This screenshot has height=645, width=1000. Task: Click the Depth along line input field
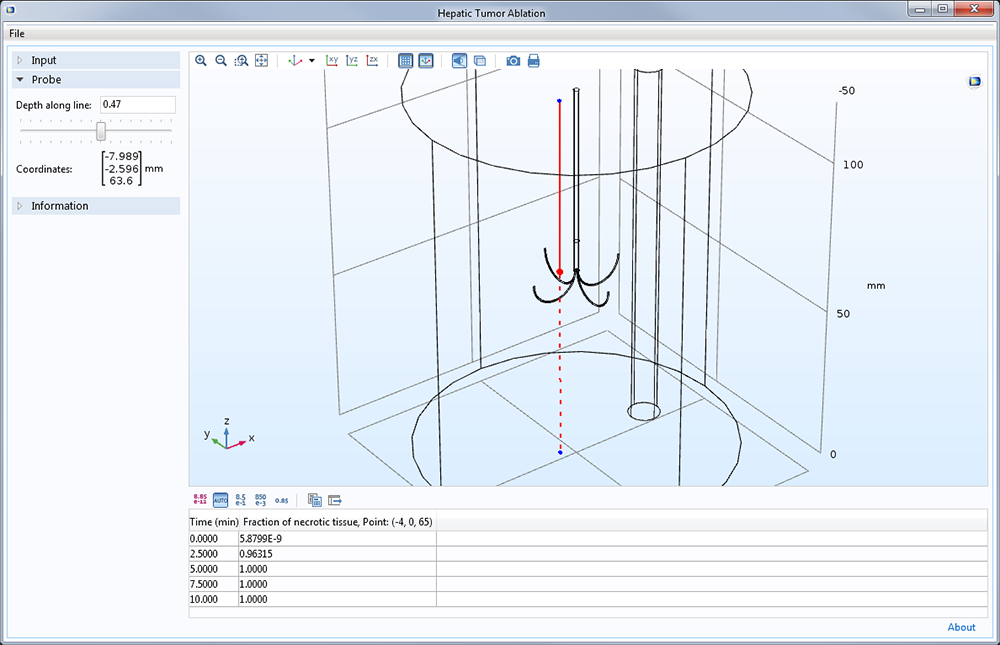point(137,105)
